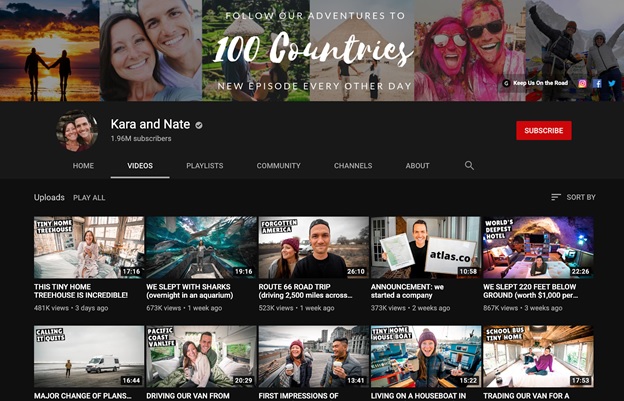Image resolution: width=624 pixels, height=401 pixels.
Task: Click title ROUTE 66 ROAD TRIP
Action: coord(306,291)
